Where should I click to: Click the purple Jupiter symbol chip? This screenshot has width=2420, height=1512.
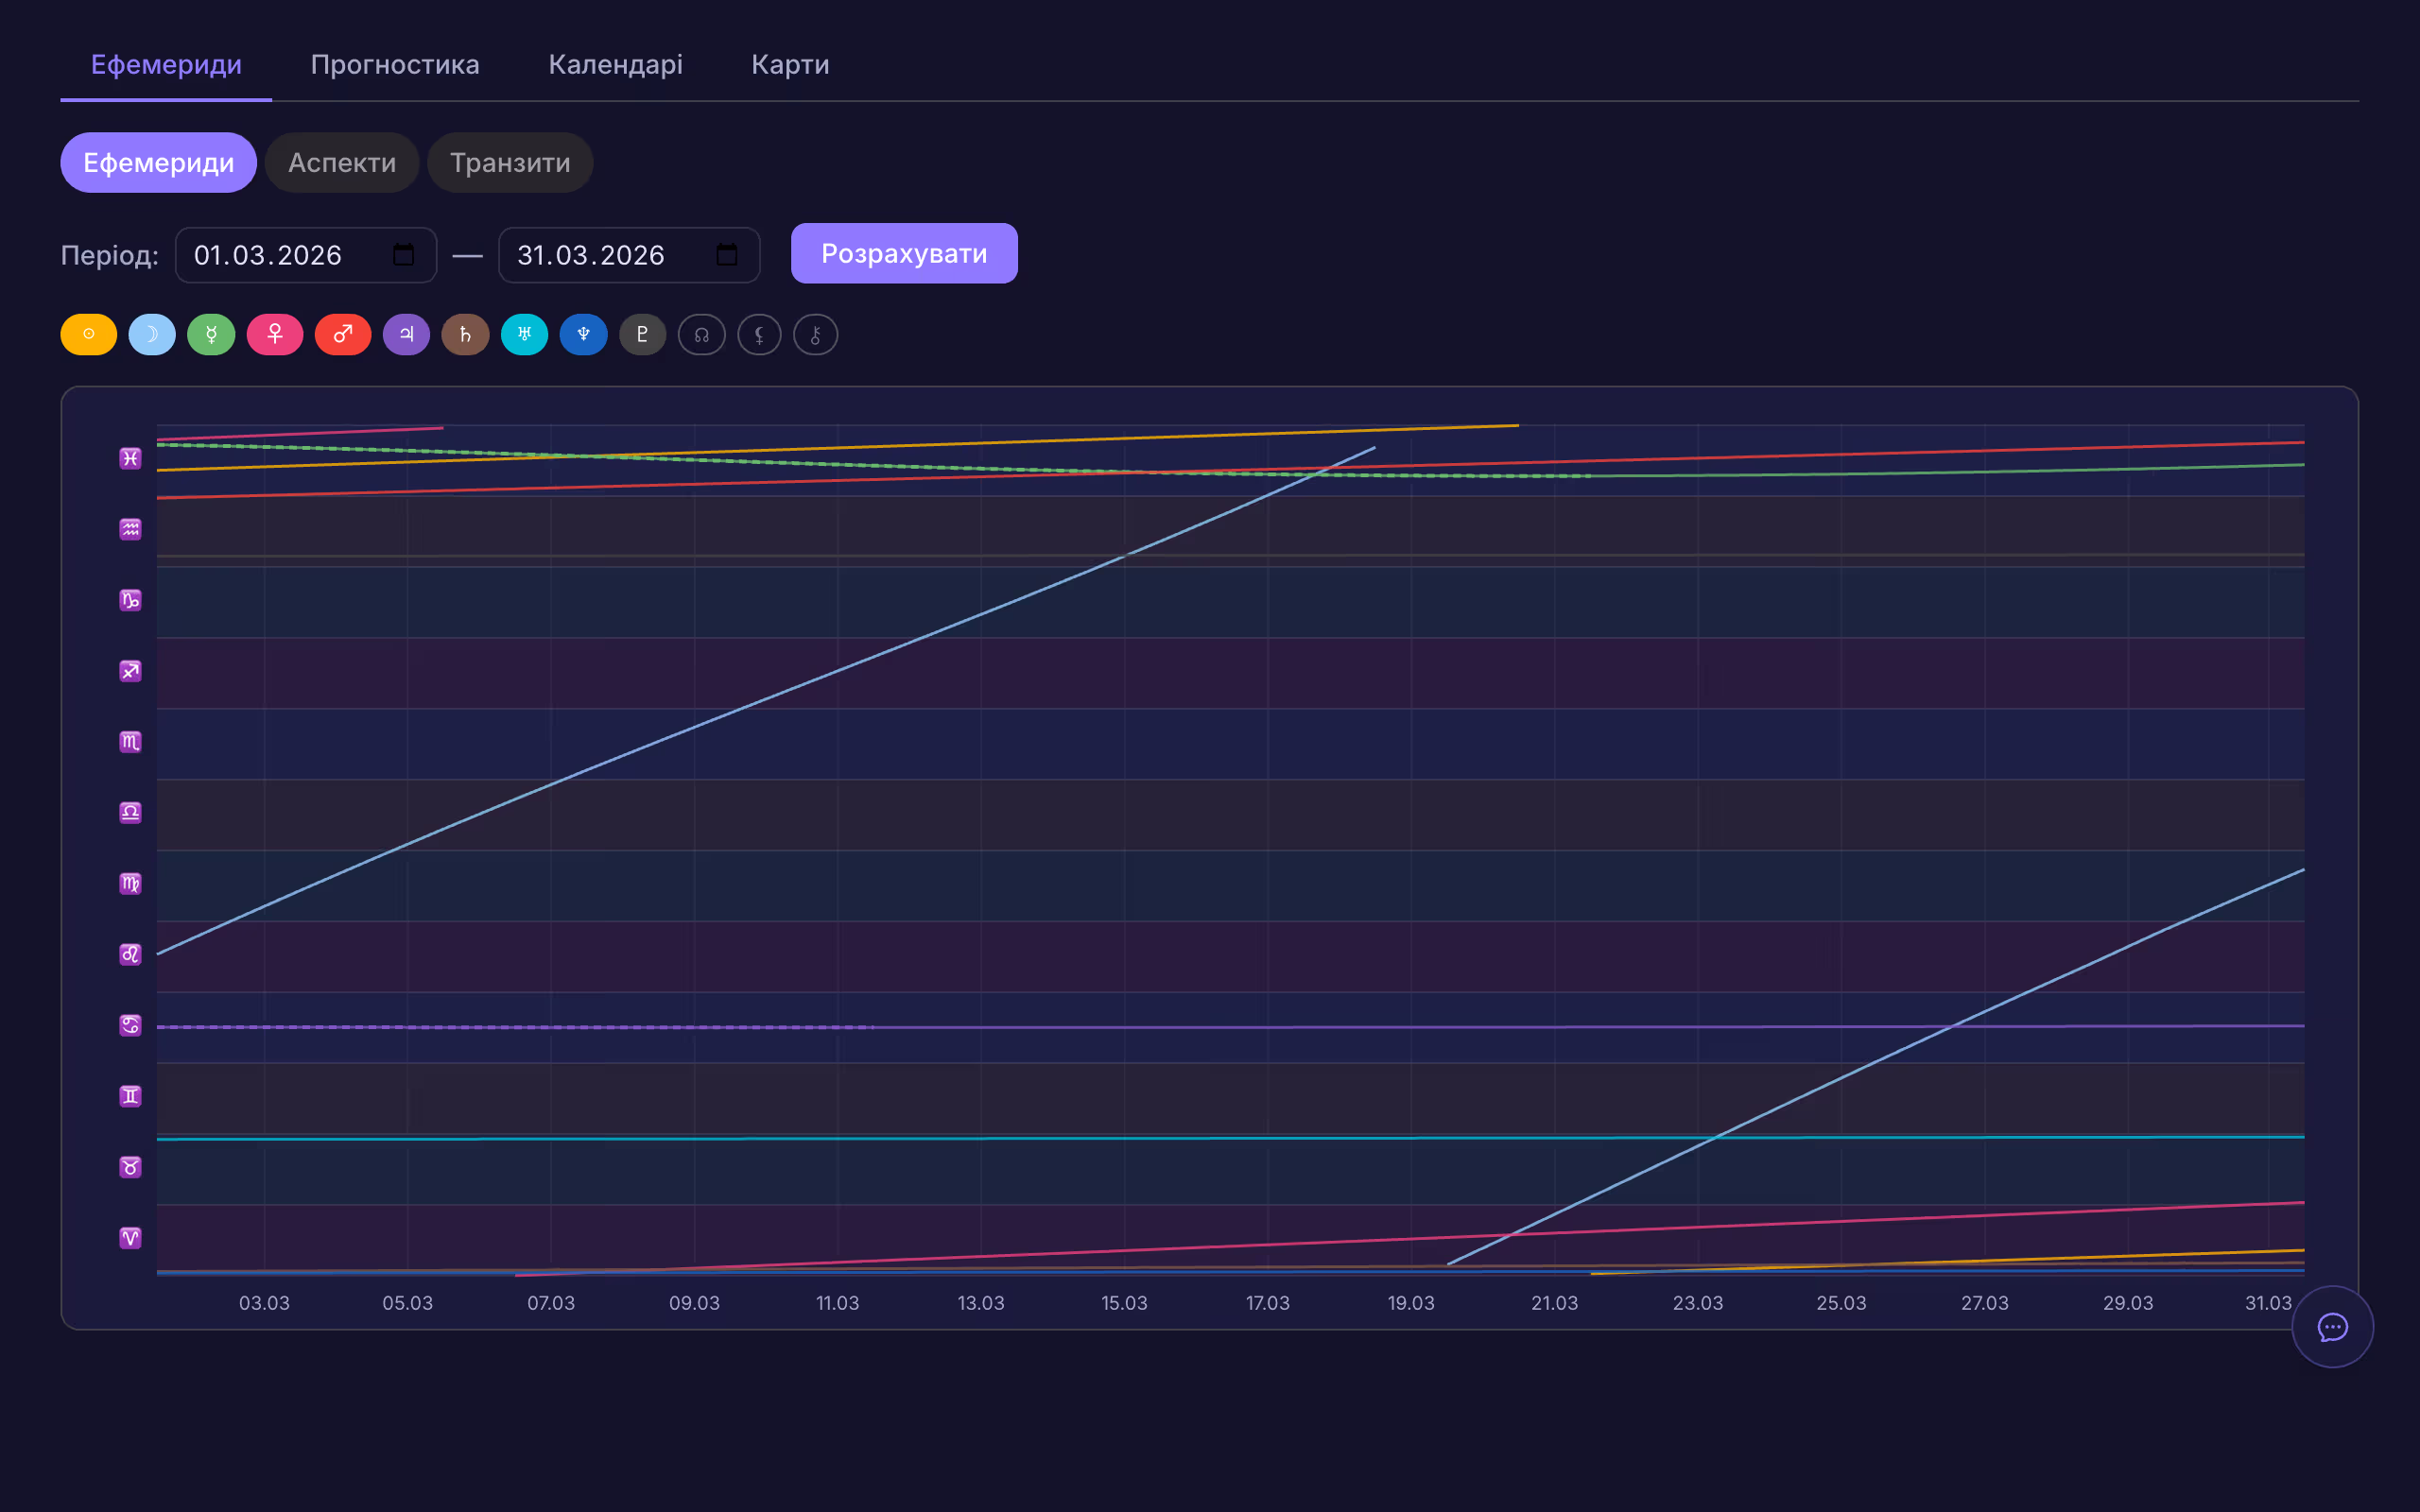(x=406, y=334)
